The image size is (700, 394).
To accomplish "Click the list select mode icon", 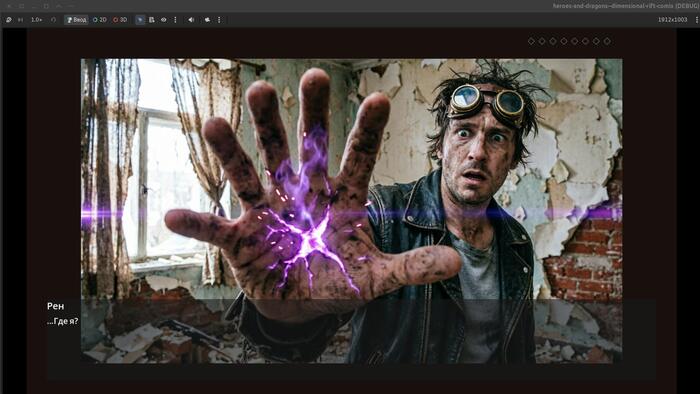I will pos(152,20).
